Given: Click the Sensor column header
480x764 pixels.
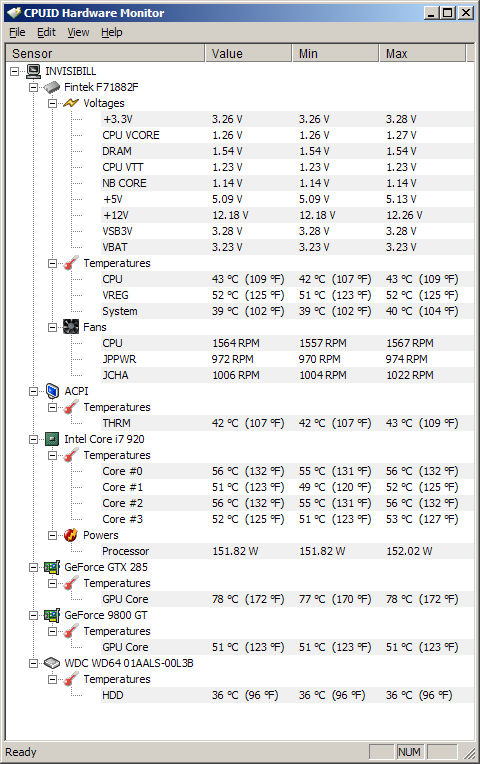Looking at the screenshot, I should point(105,53).
